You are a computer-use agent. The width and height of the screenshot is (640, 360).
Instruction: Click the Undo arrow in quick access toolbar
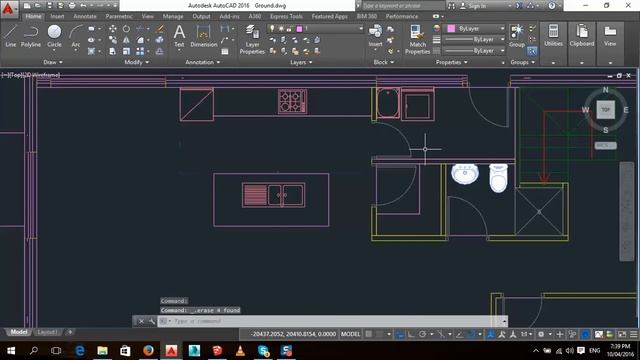coord(83,6)
